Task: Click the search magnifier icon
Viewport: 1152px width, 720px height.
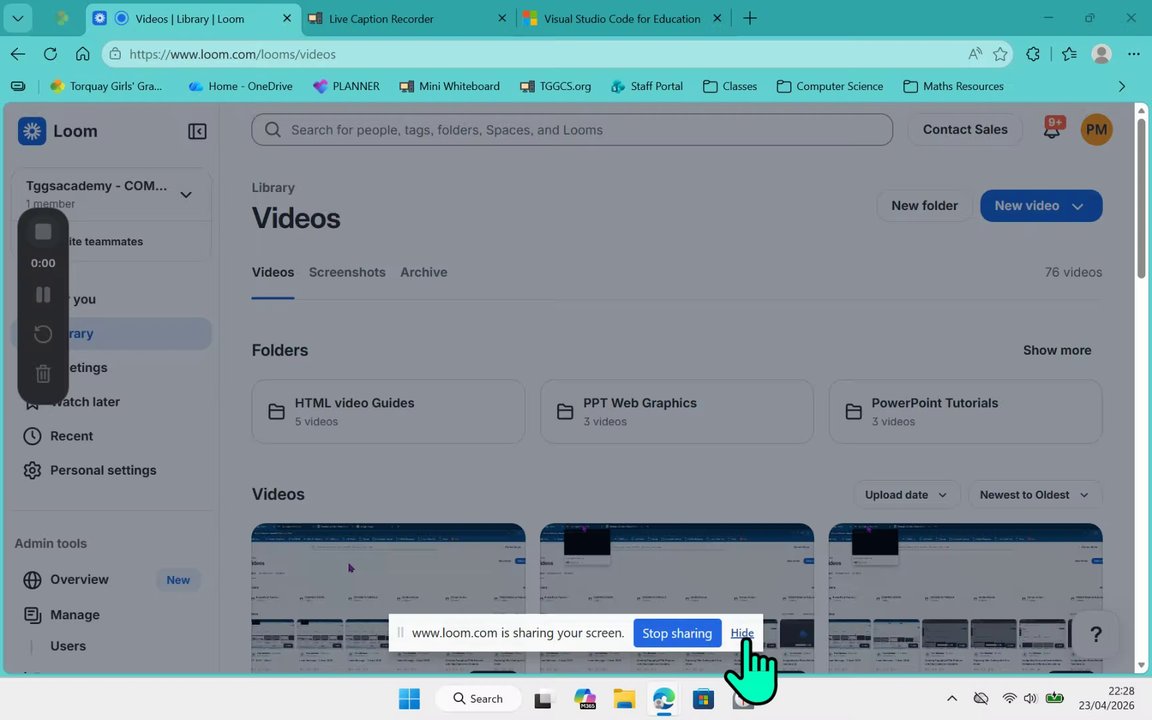Action: tap(273, 129)
